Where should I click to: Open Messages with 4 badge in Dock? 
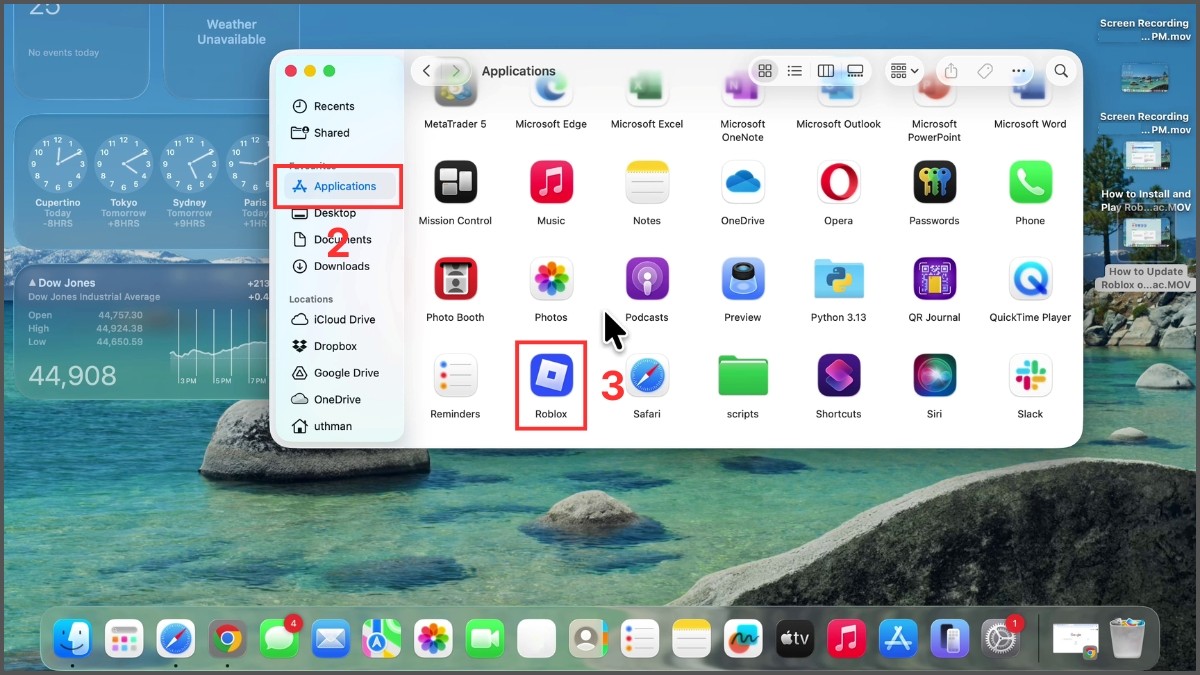(x=279, y=638)
